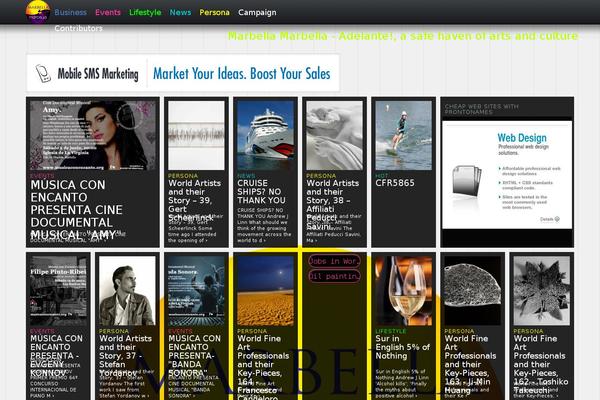Open the Banda Sonora poster thumbnail
This screenshot has height=400, width=600.
(196, 291)
